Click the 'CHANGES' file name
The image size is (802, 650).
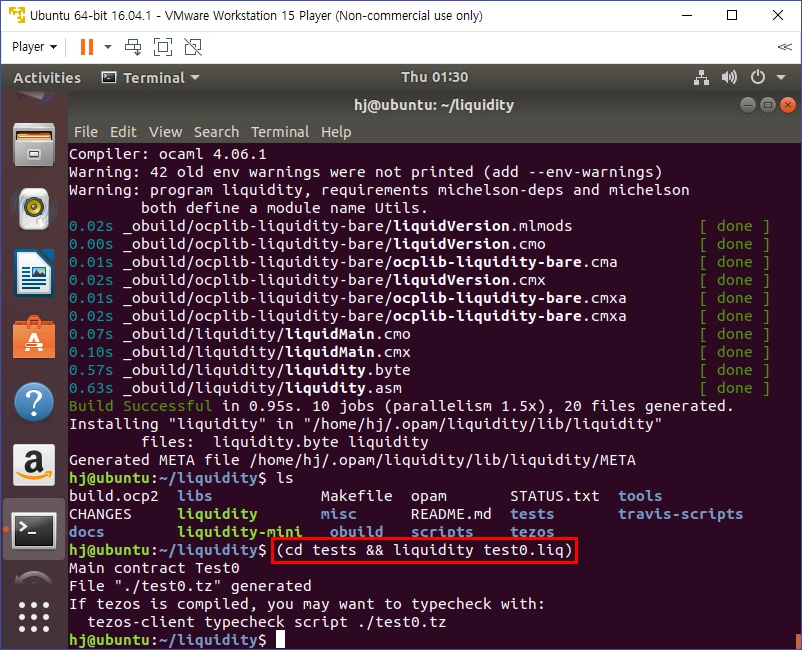pyautogui.click(x=100, y=514)
